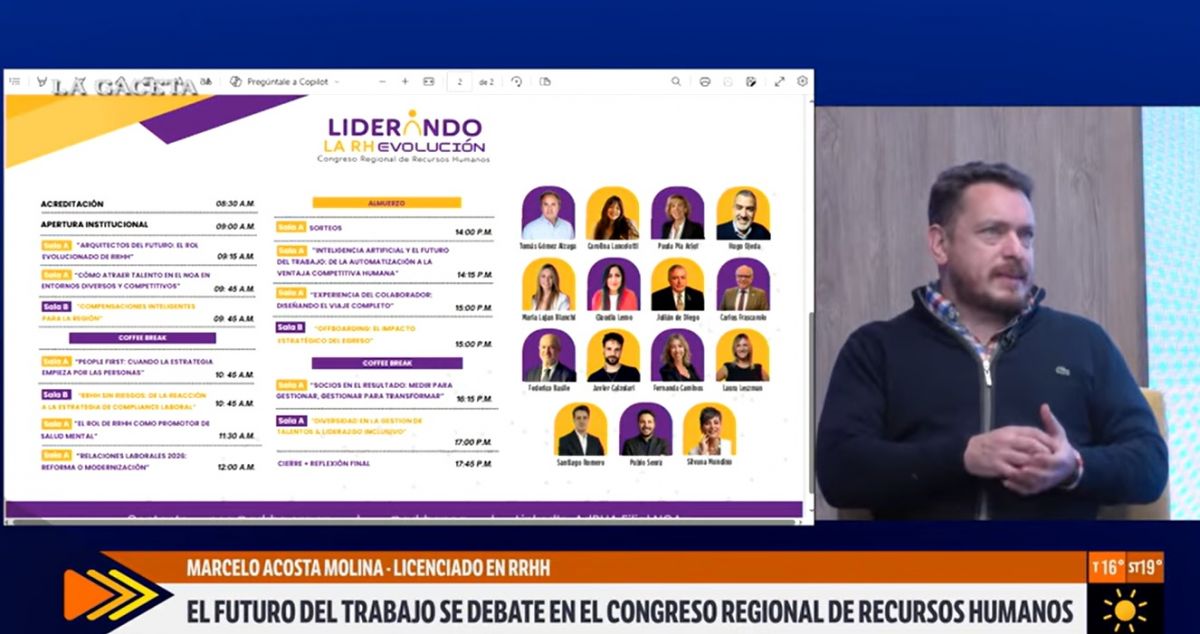Open the PDF table of contents icon

tap(17, 82)
